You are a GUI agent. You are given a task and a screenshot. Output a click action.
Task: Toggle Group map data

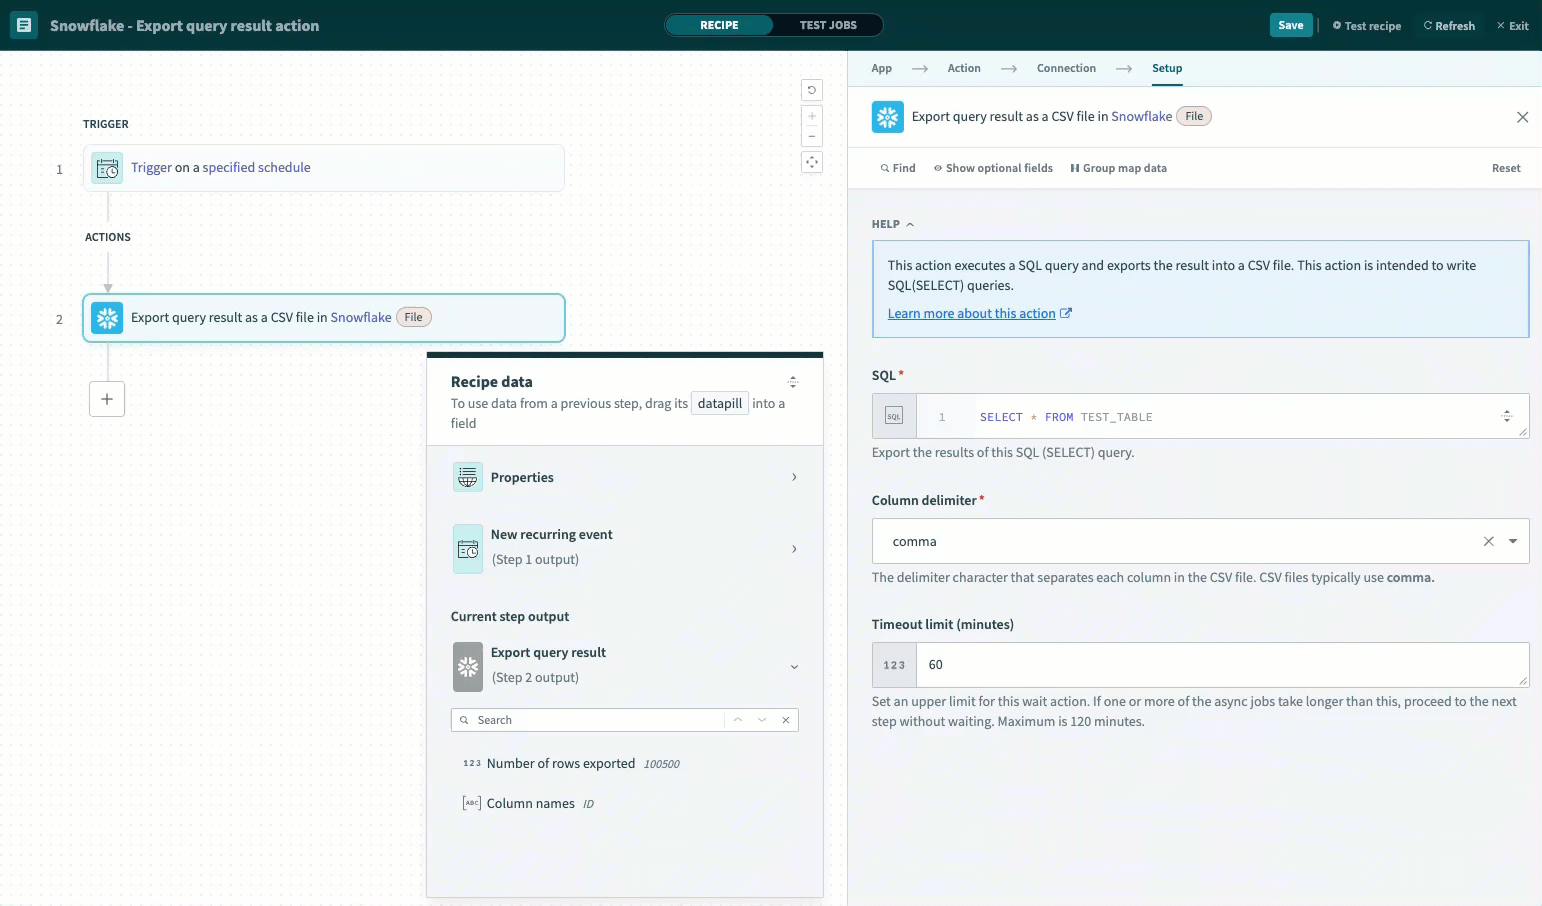pos(1118,168)
